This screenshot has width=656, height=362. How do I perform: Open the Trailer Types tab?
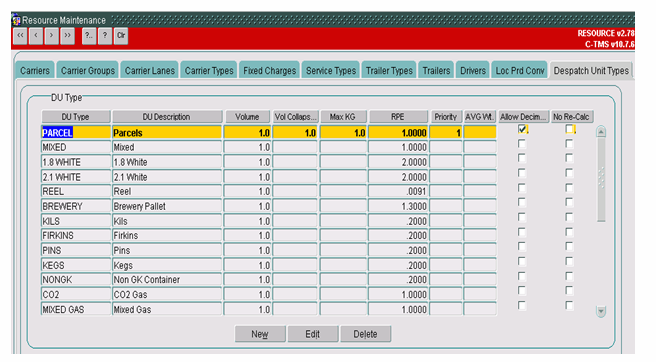point(389,70)
